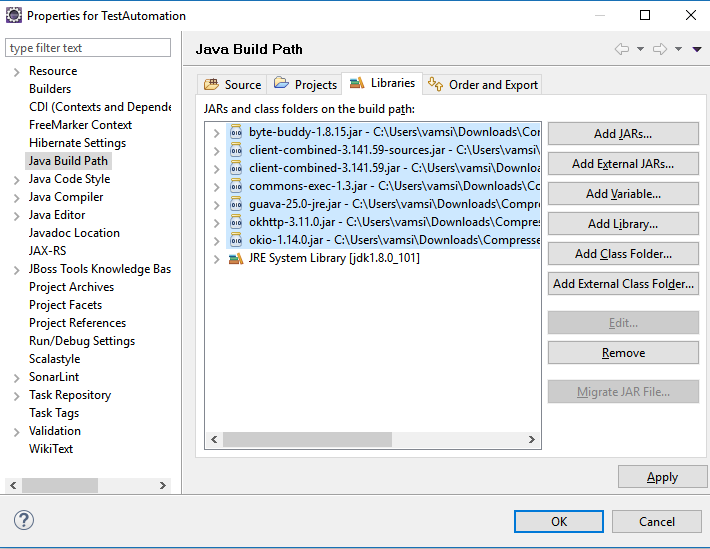Apply the build path changes
Screen dimensions: 710x549
[662, 477]
